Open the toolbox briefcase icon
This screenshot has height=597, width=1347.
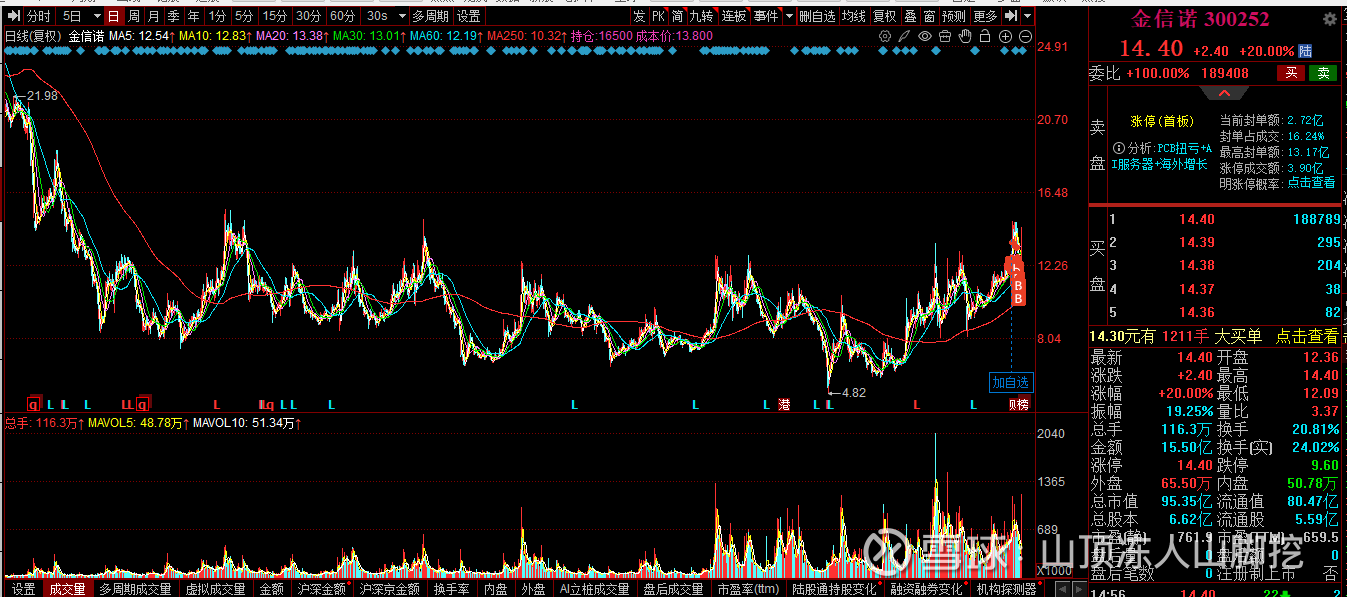(x=945, y=36)
